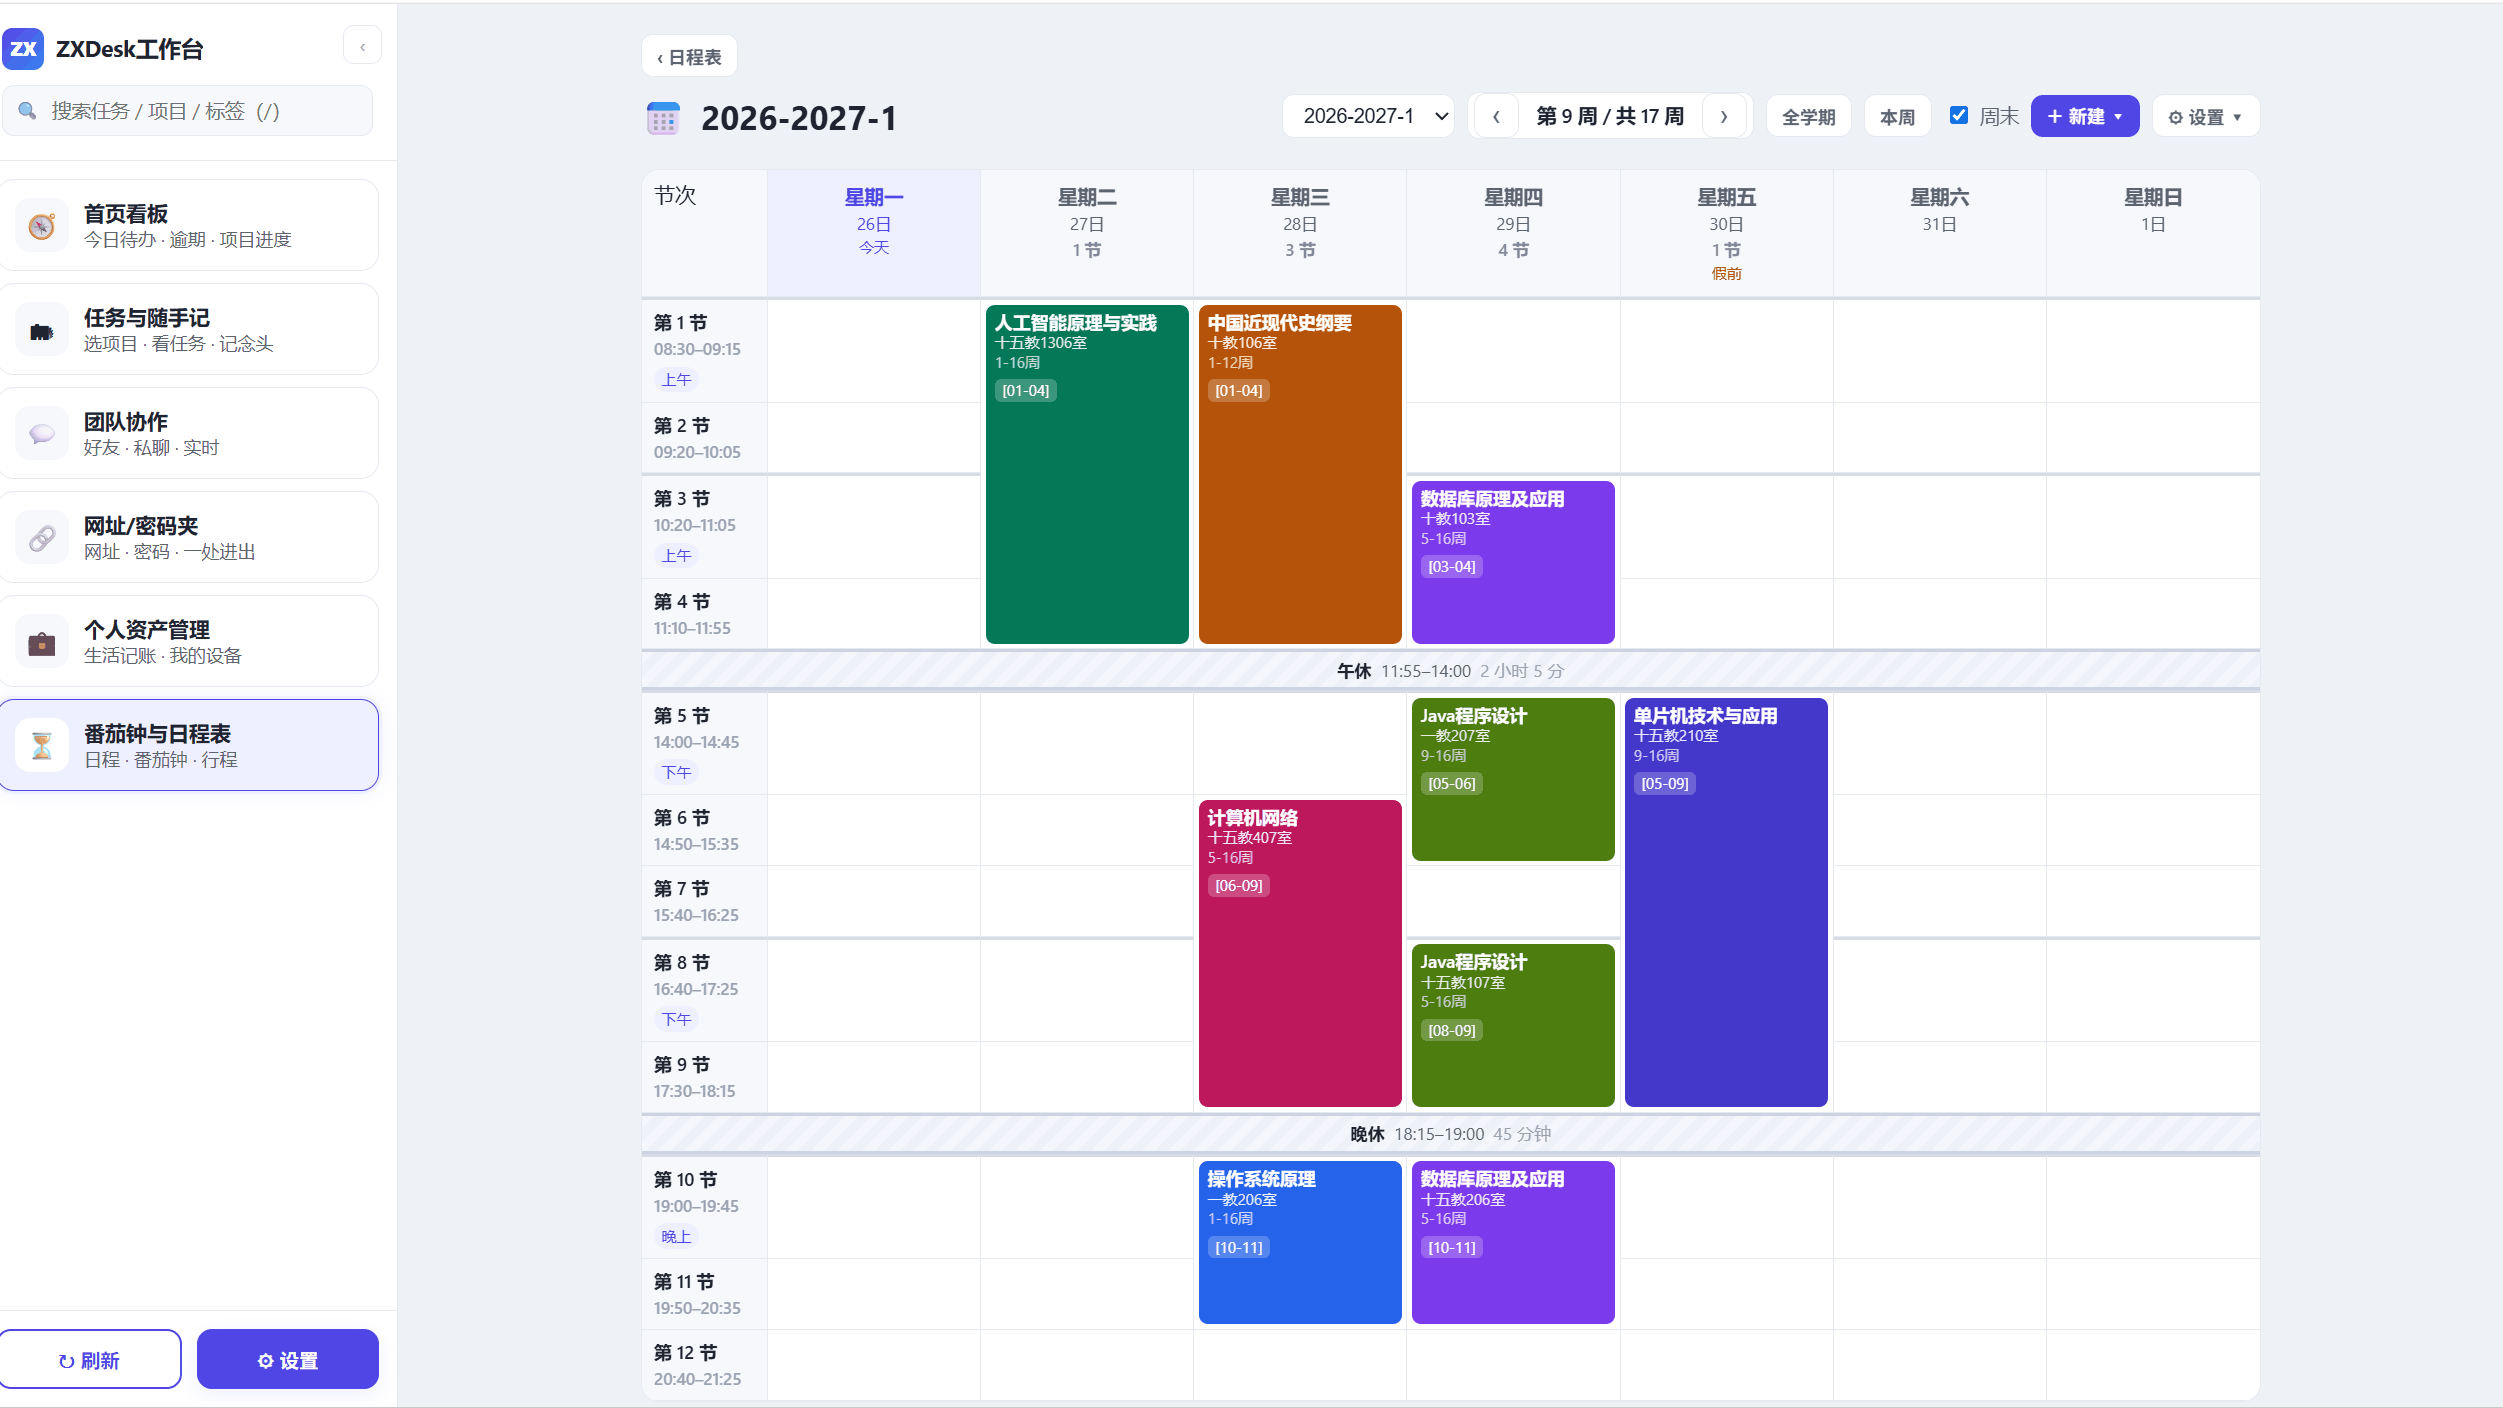
Task: Open the top-right 设置 dropdown
Action: click(2205, 116)
